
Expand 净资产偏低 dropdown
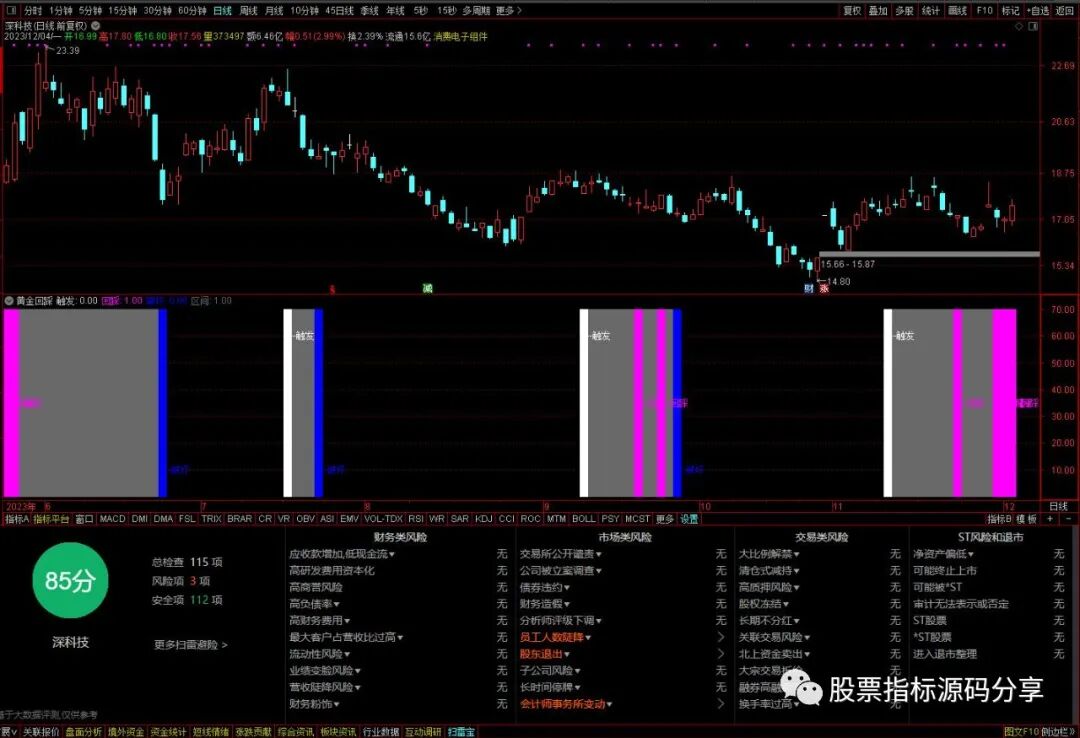point(944,554)
